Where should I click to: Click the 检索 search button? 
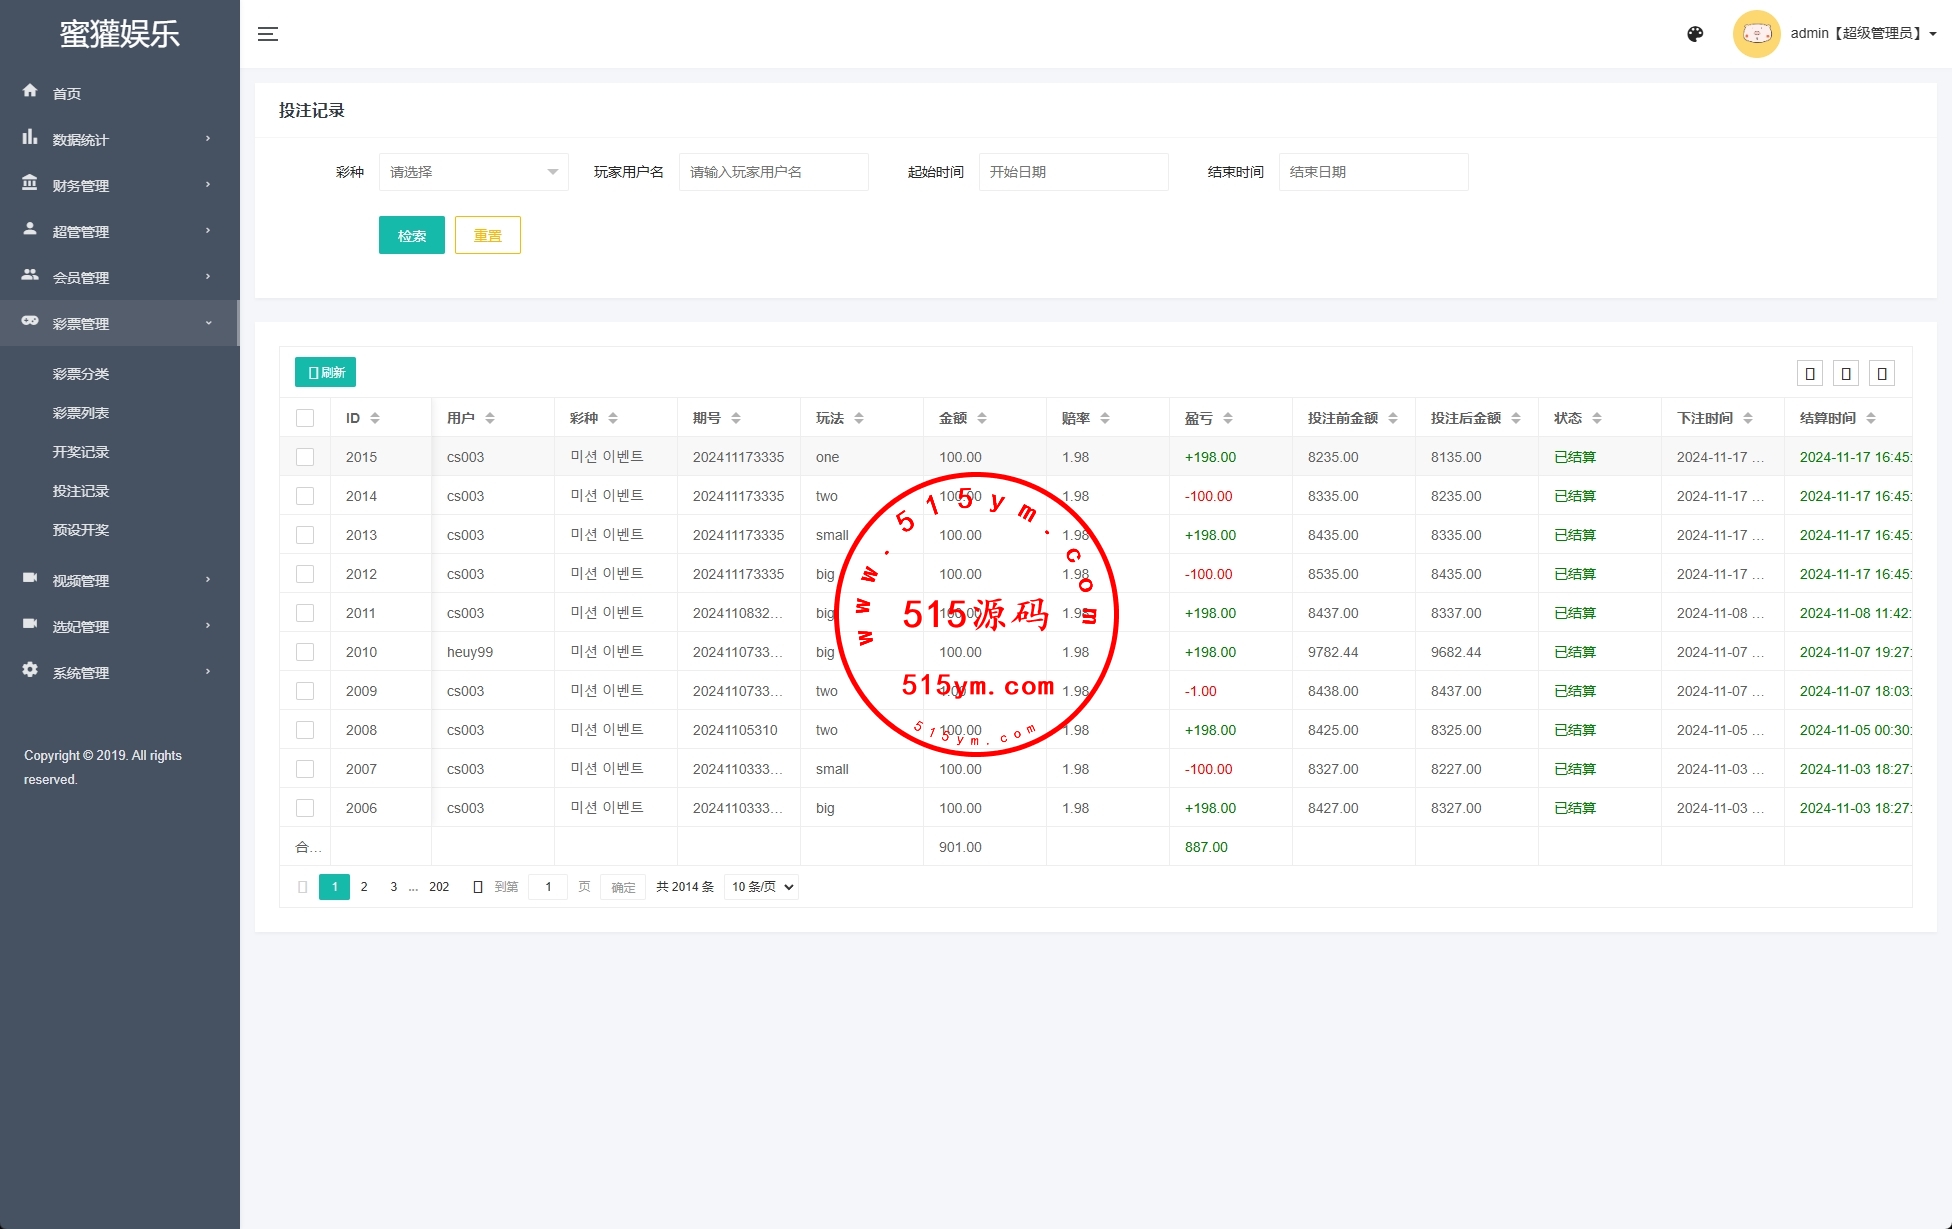click(411, 235)
